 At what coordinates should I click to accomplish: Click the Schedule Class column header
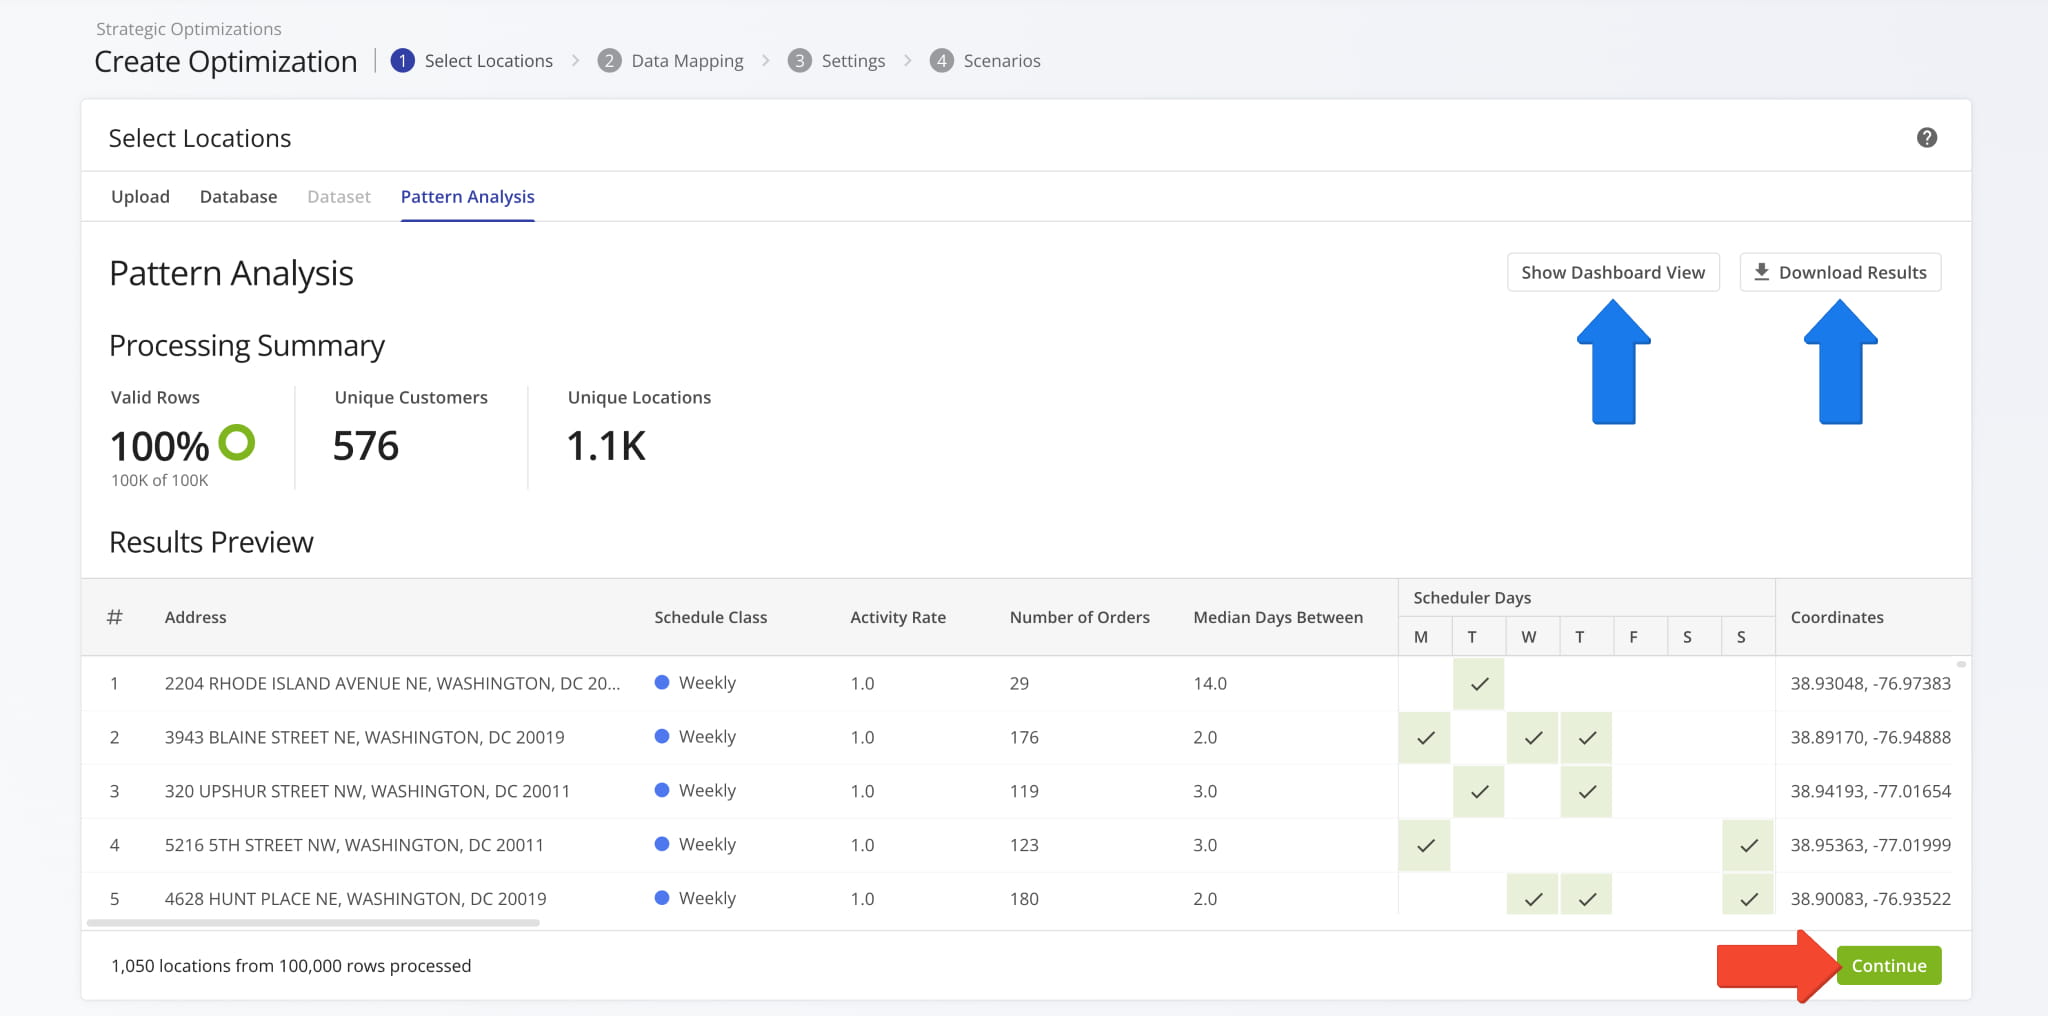coord(710,617)
